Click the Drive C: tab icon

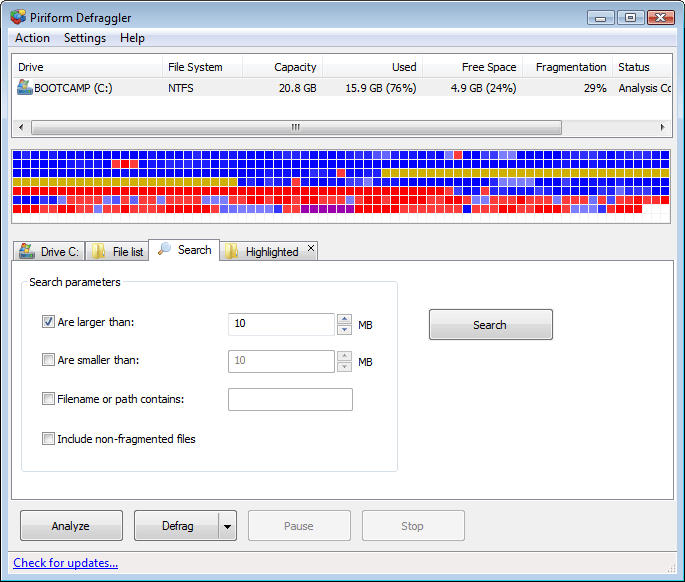pyautogui.click(x=27, y=251)
